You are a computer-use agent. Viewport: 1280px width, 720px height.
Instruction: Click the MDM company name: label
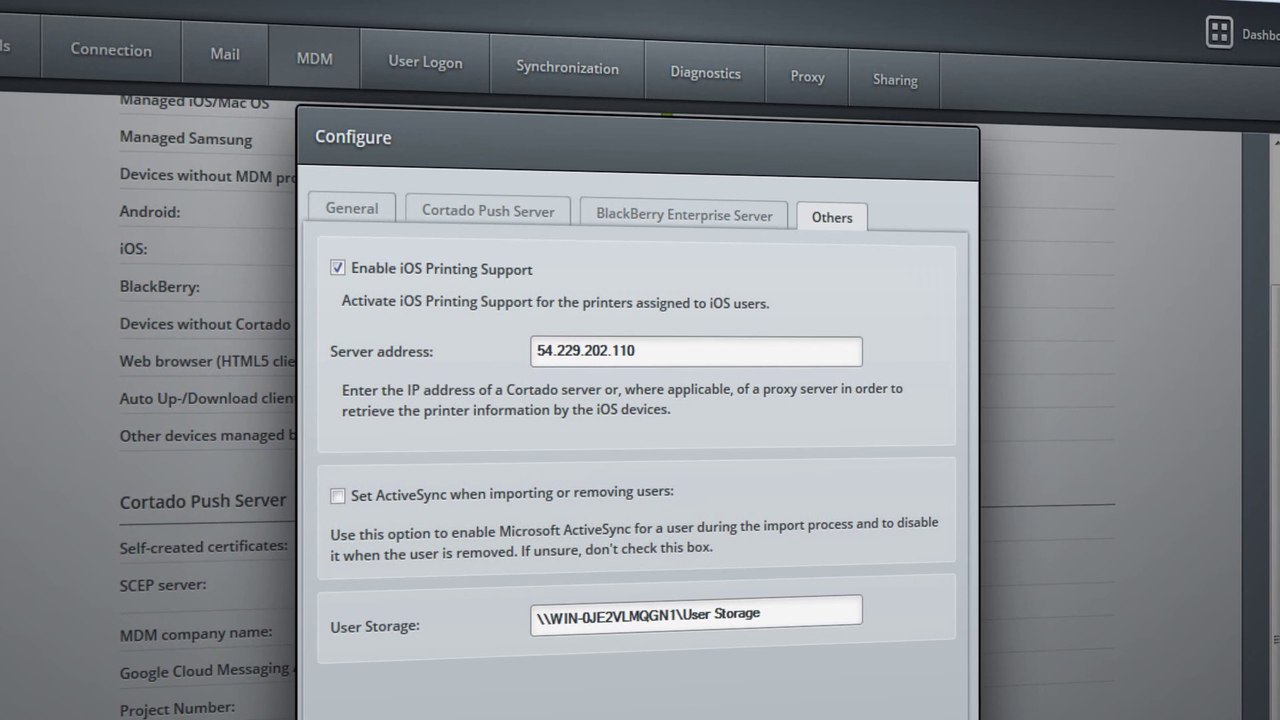coord(196,632)
